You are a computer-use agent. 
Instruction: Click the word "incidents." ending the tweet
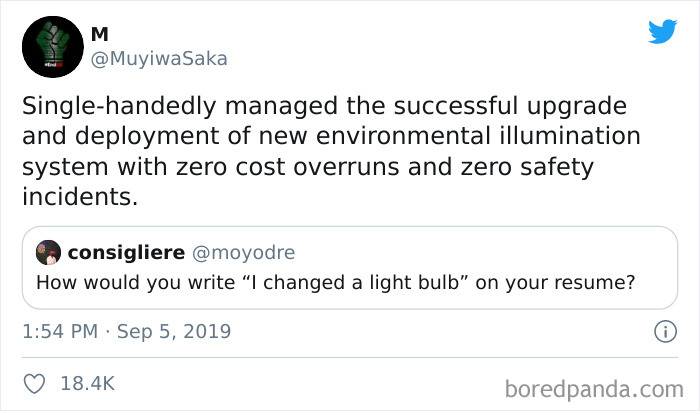[x=77, y=196]
